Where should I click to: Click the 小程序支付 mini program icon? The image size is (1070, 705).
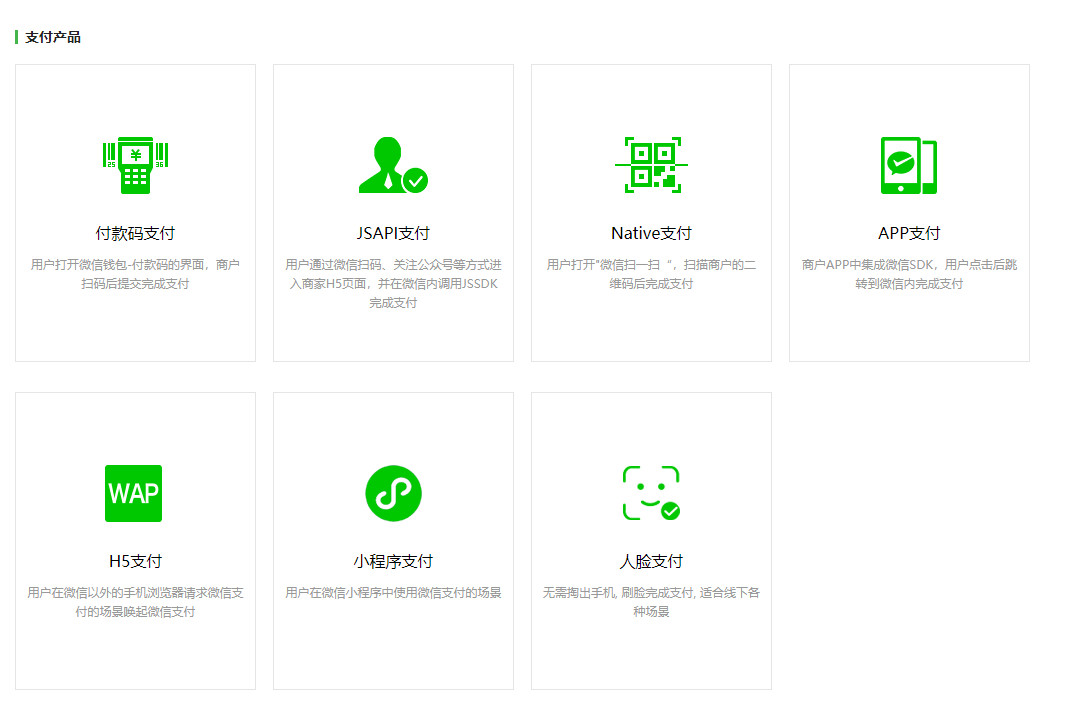click(393, 493)
